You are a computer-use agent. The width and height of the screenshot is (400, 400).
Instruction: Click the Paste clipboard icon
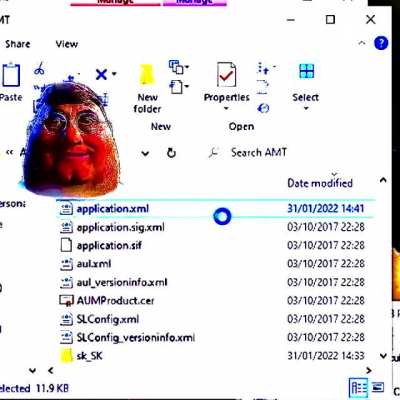coord(11,74)
